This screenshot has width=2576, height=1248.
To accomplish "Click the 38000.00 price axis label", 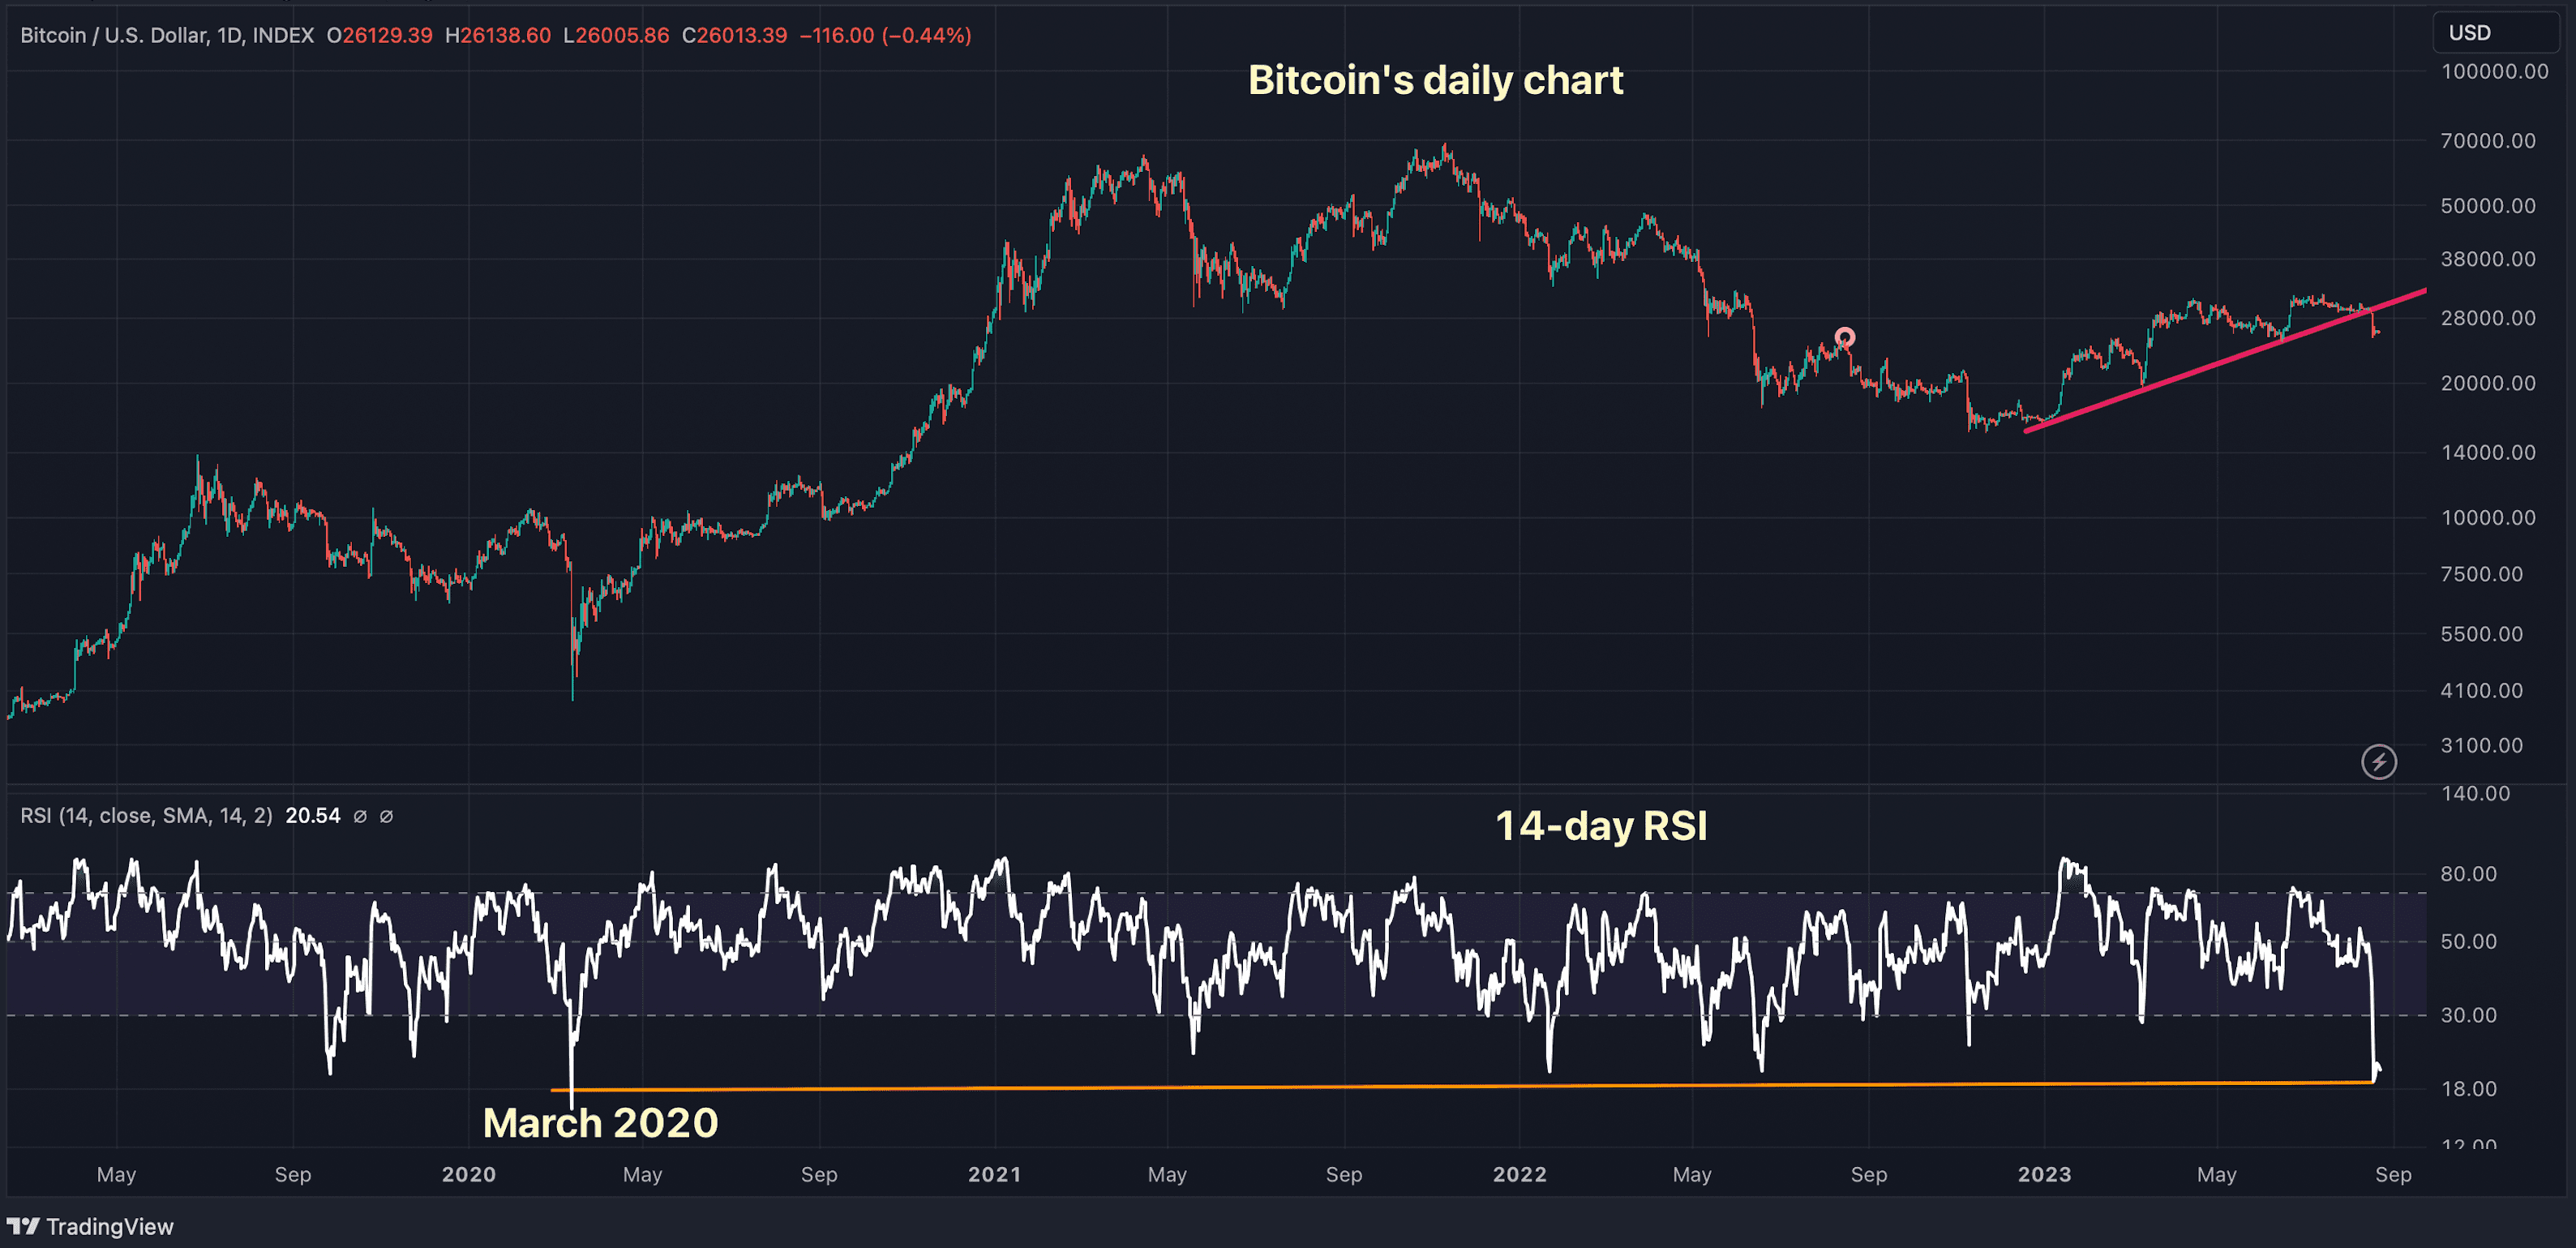I will tap(2488, 259).
